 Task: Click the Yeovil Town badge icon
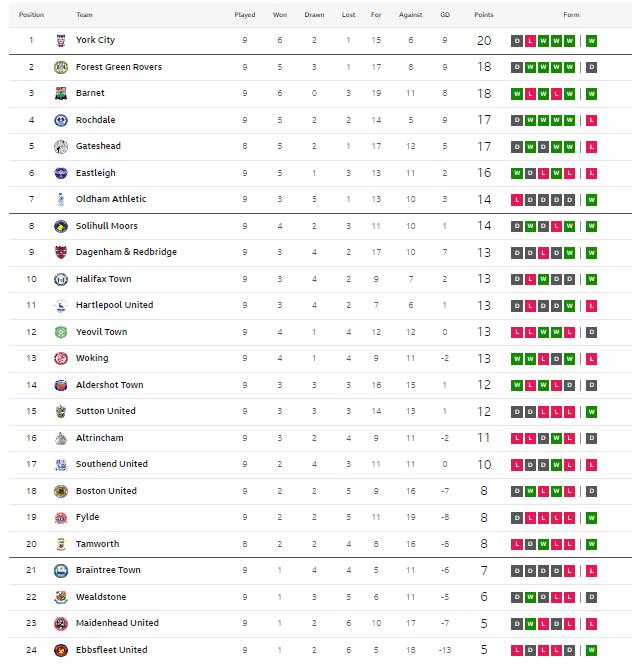[60, 332]
